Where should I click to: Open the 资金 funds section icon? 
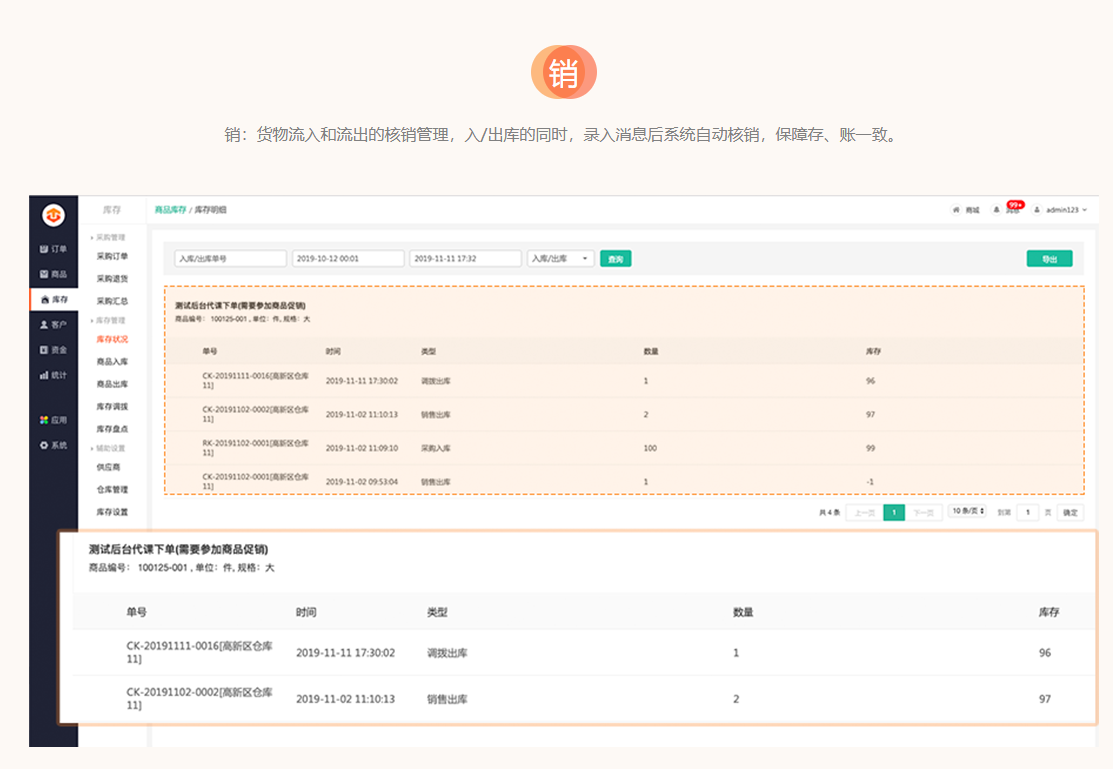coord(44,350)
